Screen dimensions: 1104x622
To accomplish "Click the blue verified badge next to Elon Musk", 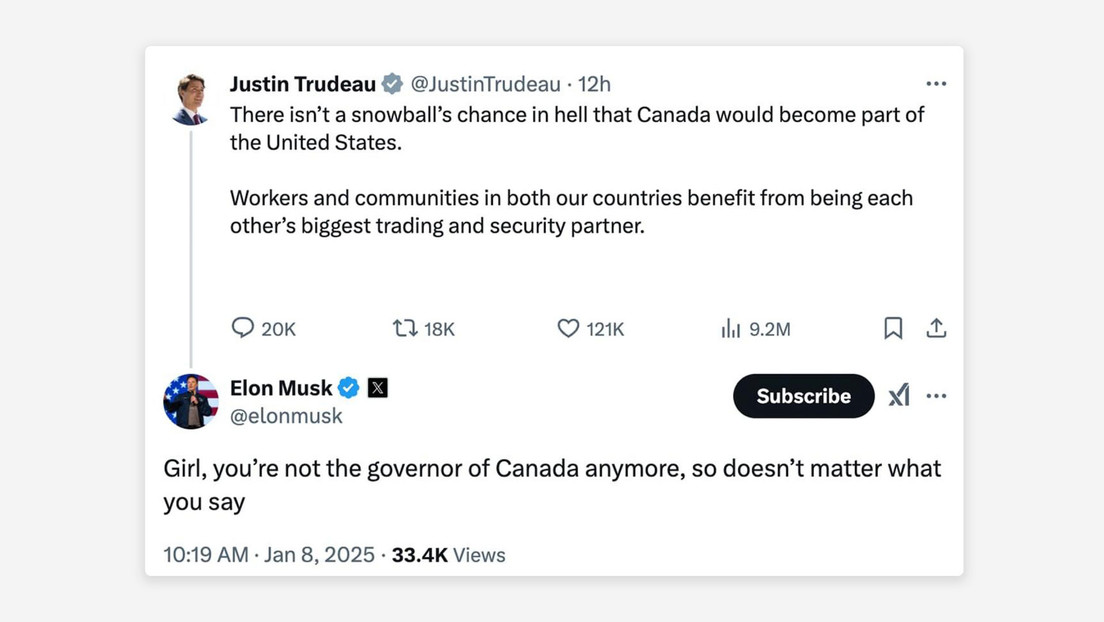I will [347, 388].
